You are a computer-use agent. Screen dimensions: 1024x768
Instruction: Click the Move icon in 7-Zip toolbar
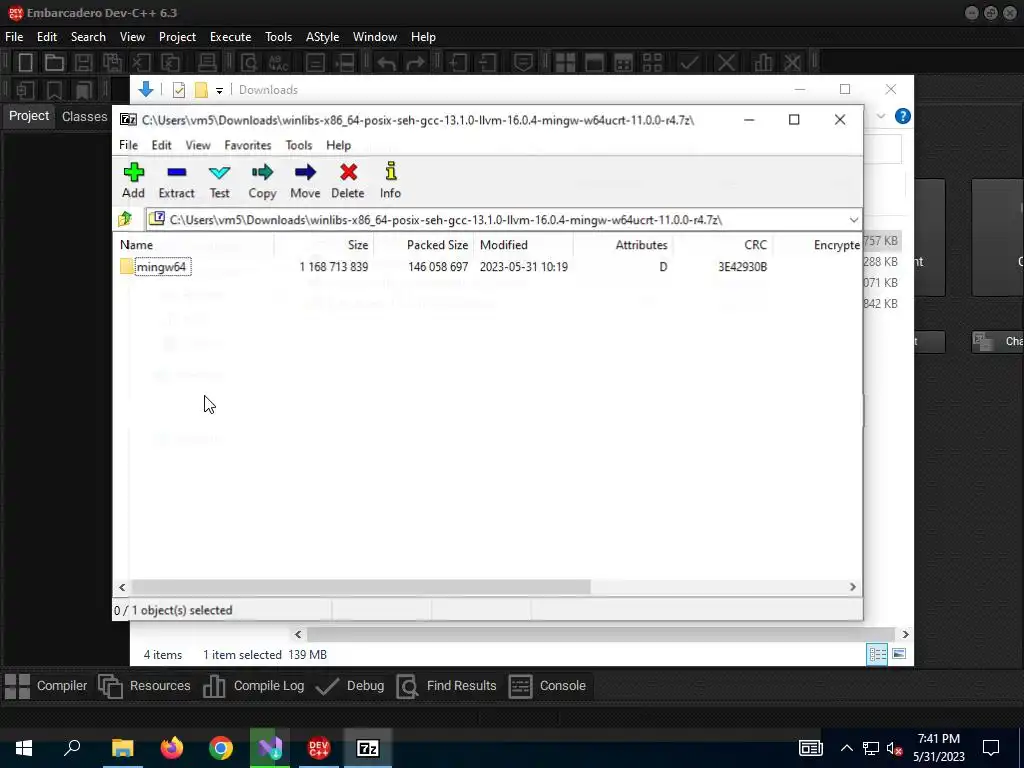[x=305, y=181]
